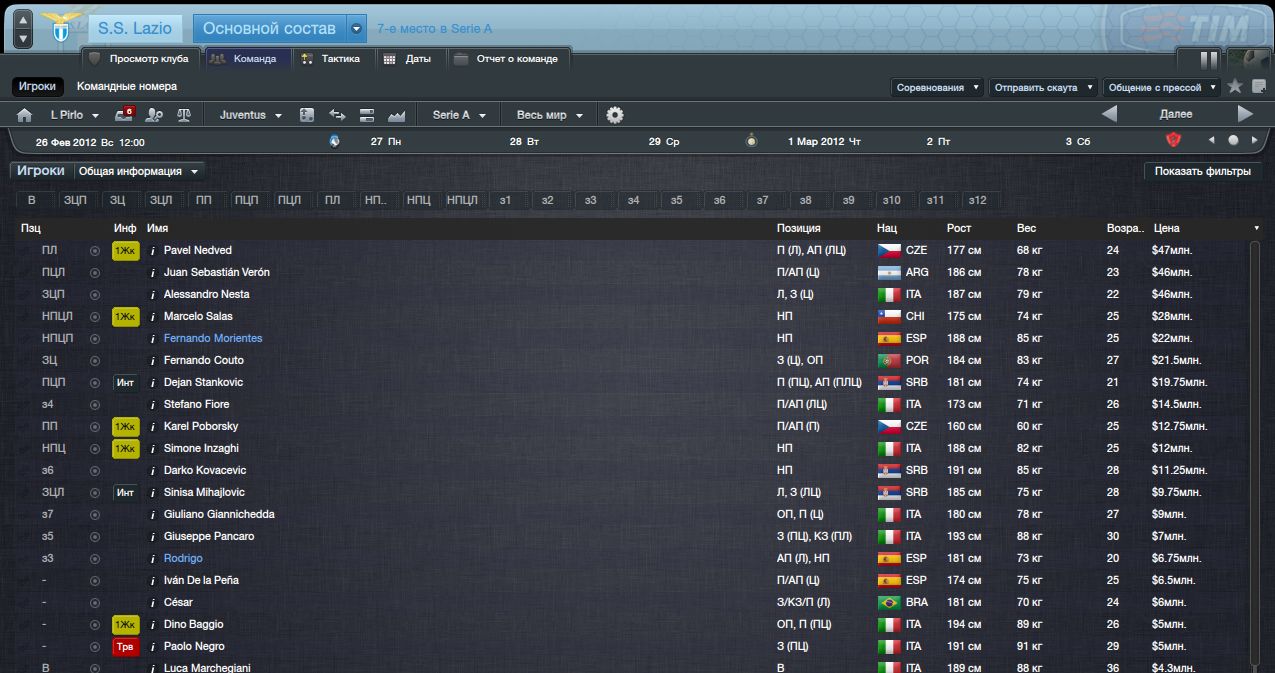The height and width of the screenshot is (673, 1275).
Task: Toggle the selection circle for Pavel Nedved
Action: [x=95, y=250]
